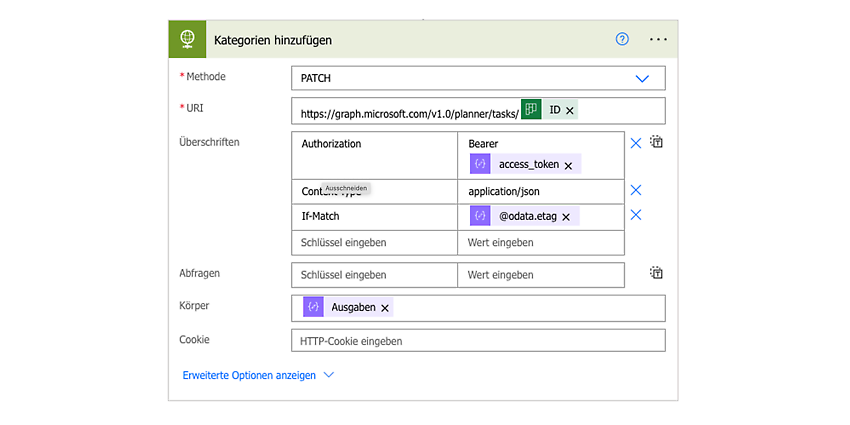Image resolution: width=850 pixels, height=425 pixels.
Task: Click into the URI field
Action: pyautogui.click(x=478, y=111)
